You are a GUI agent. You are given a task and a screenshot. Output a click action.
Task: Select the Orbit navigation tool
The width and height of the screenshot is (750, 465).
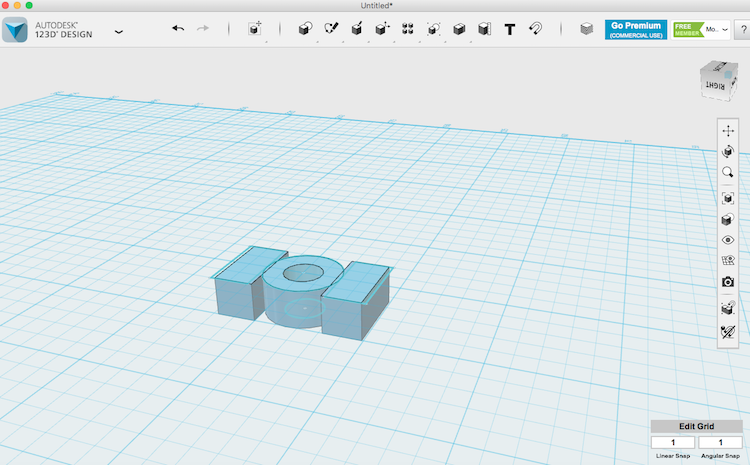pyautogui.click(x=728, y=152)
